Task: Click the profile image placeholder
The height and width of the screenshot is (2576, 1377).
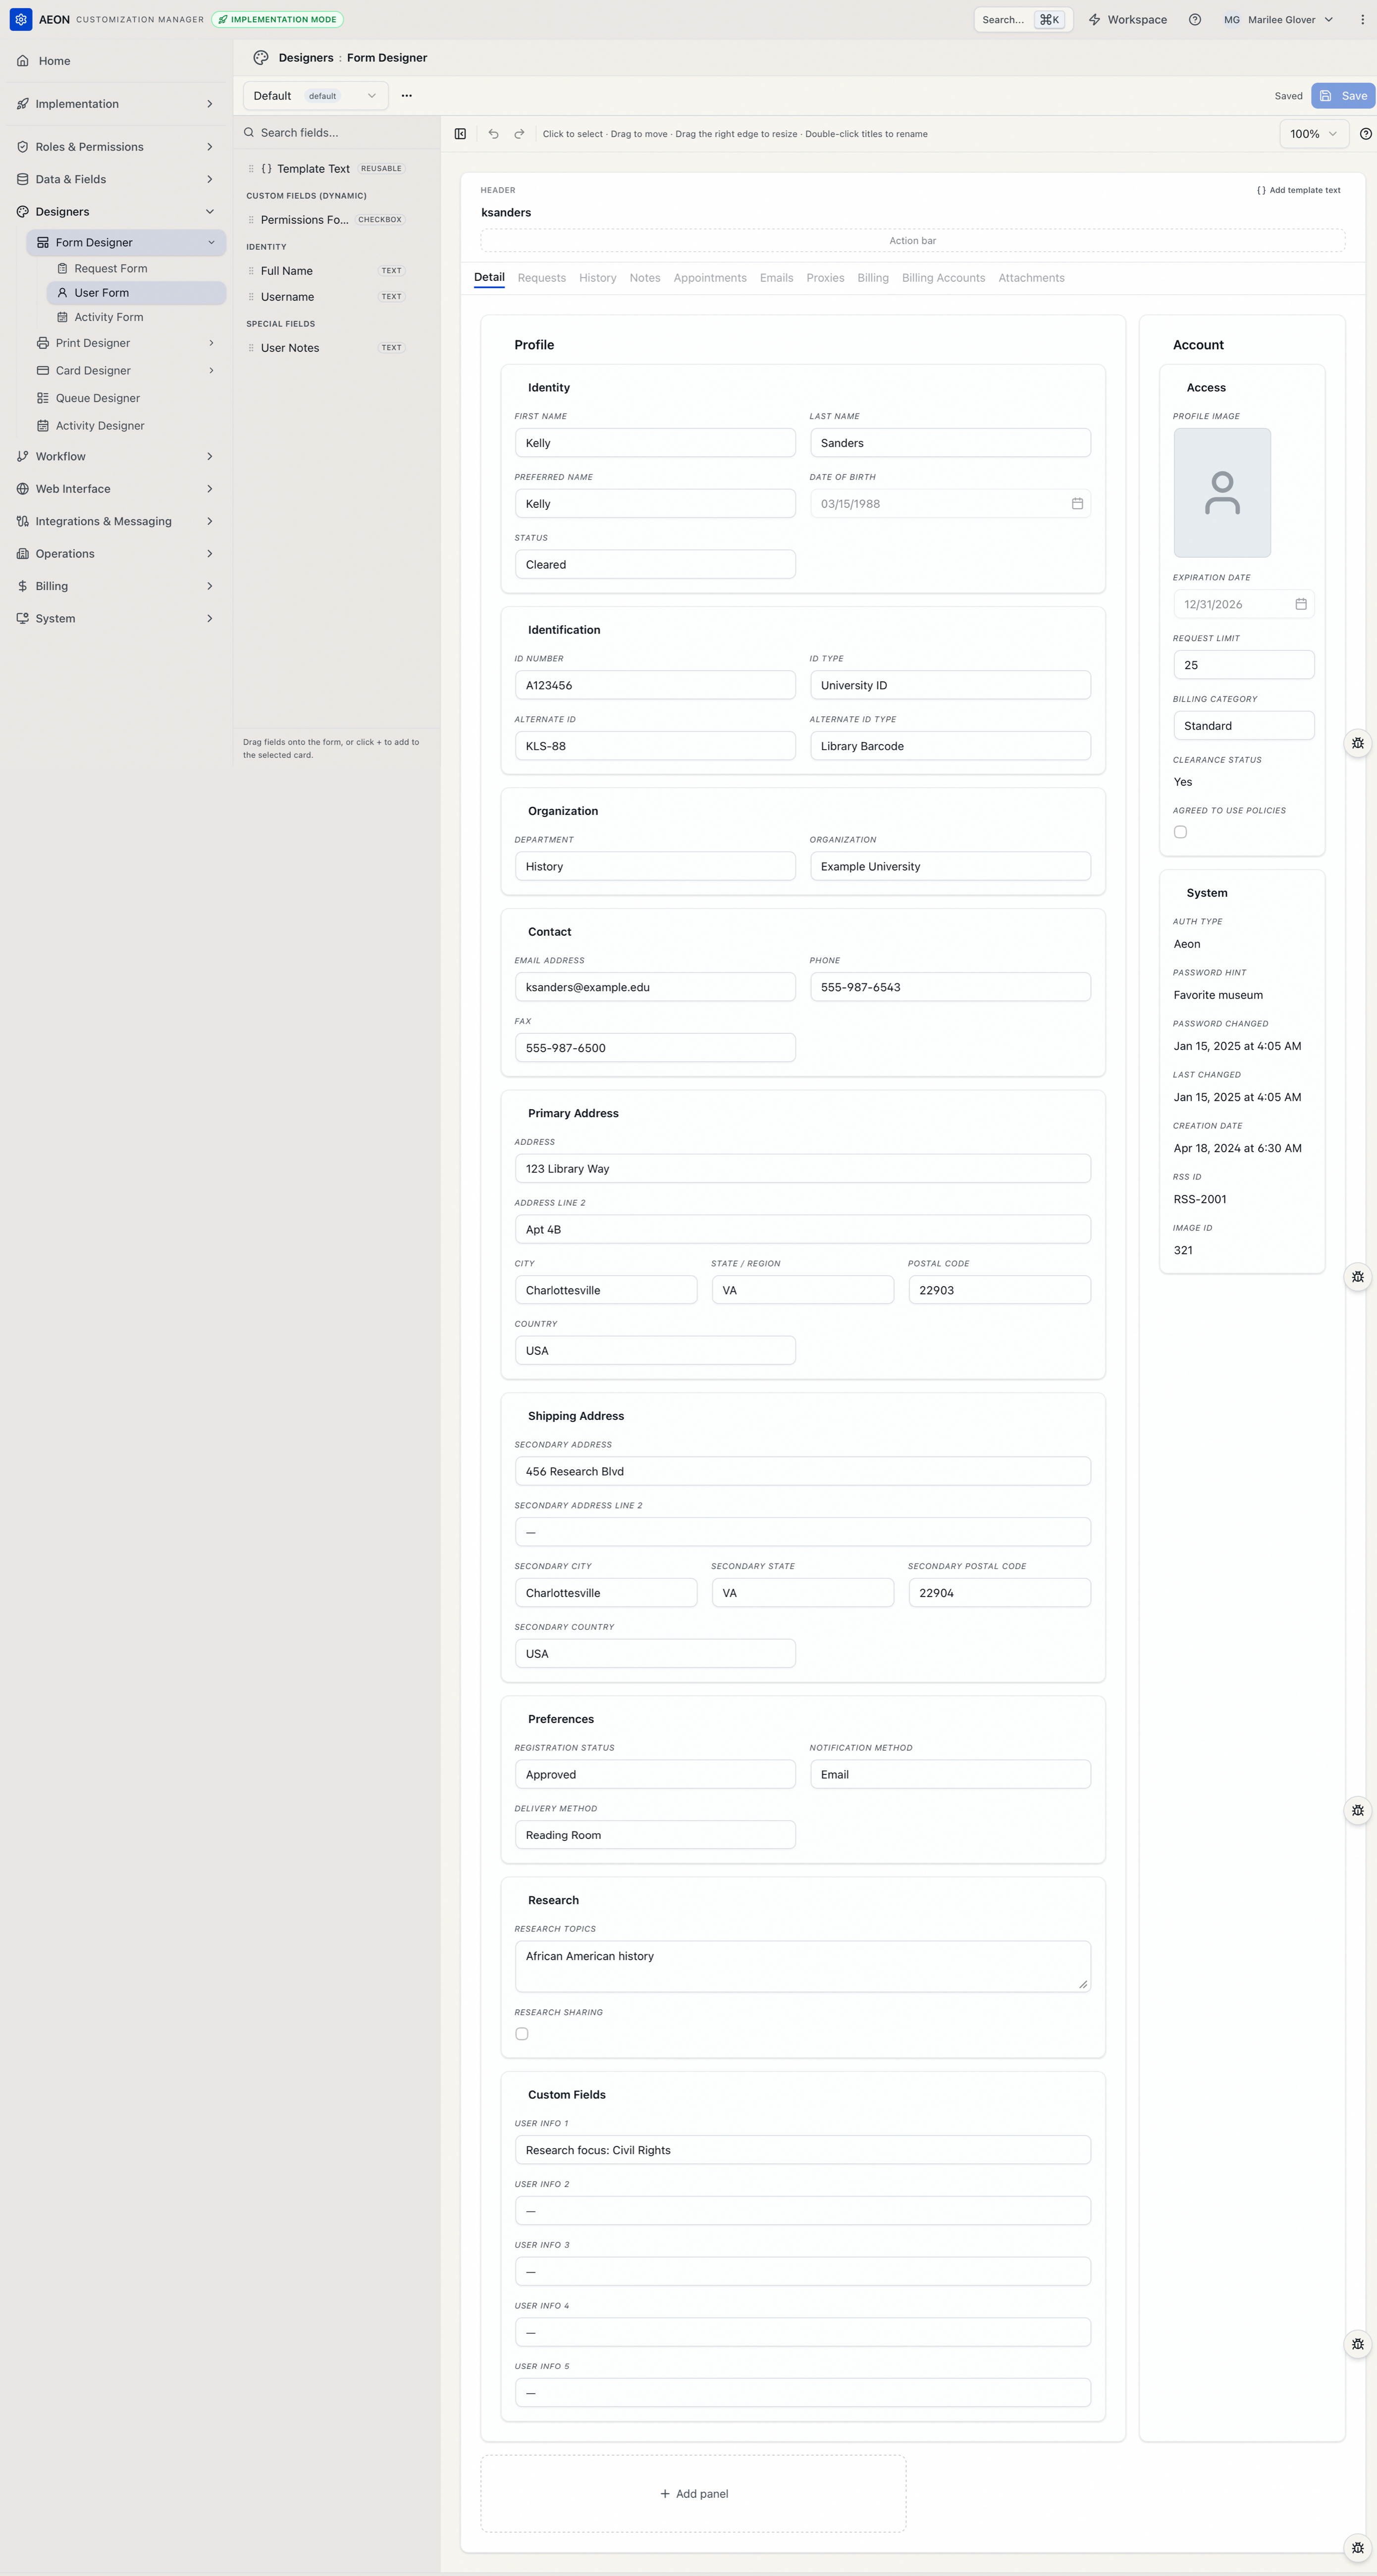Action: pos(1222,493)
